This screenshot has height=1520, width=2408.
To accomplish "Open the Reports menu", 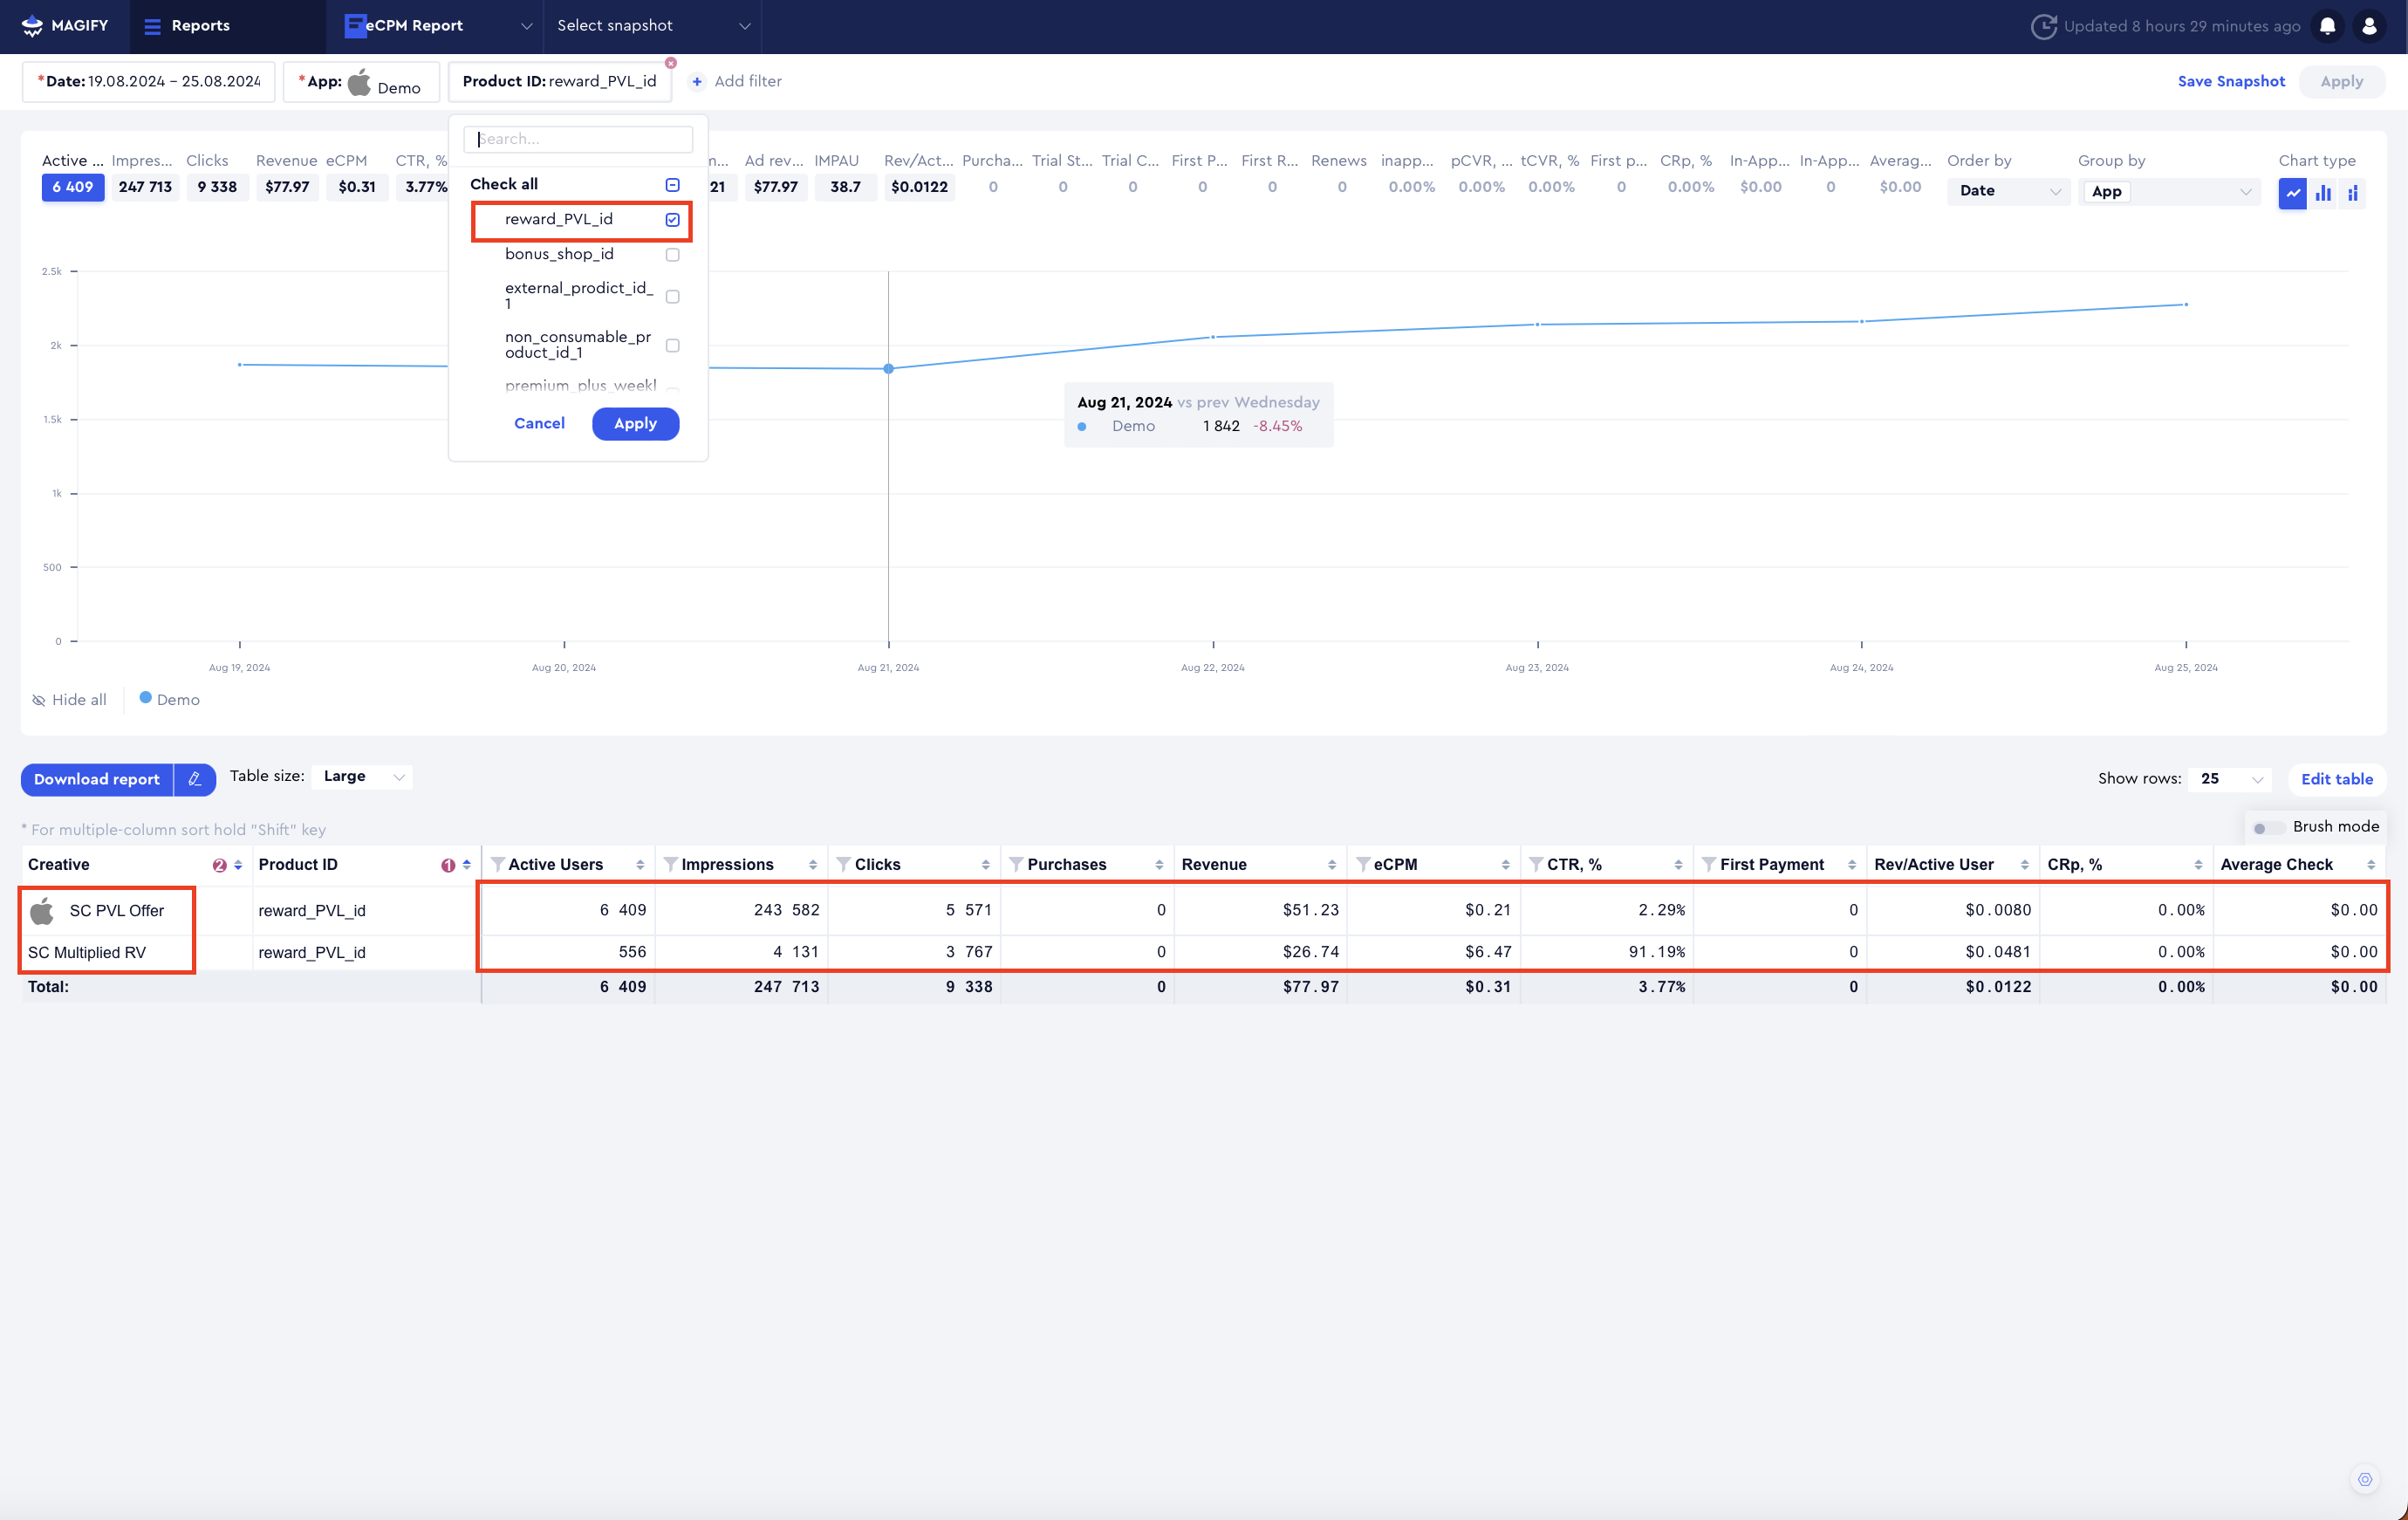I will click(x=188, y=26).
